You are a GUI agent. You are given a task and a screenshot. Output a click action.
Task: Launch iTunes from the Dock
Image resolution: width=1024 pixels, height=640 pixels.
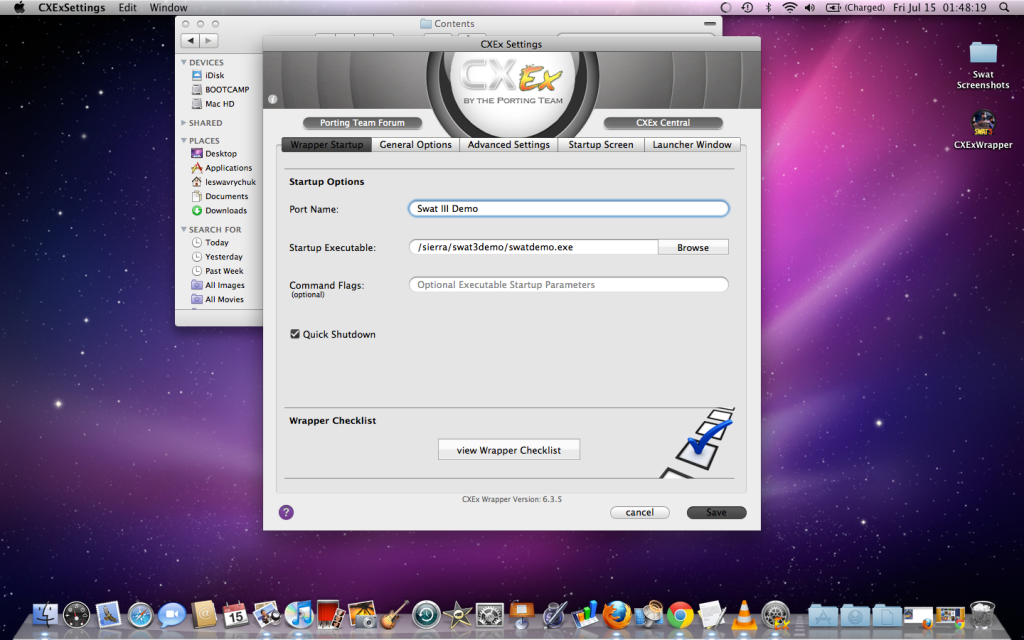click(x=299, y=616)
